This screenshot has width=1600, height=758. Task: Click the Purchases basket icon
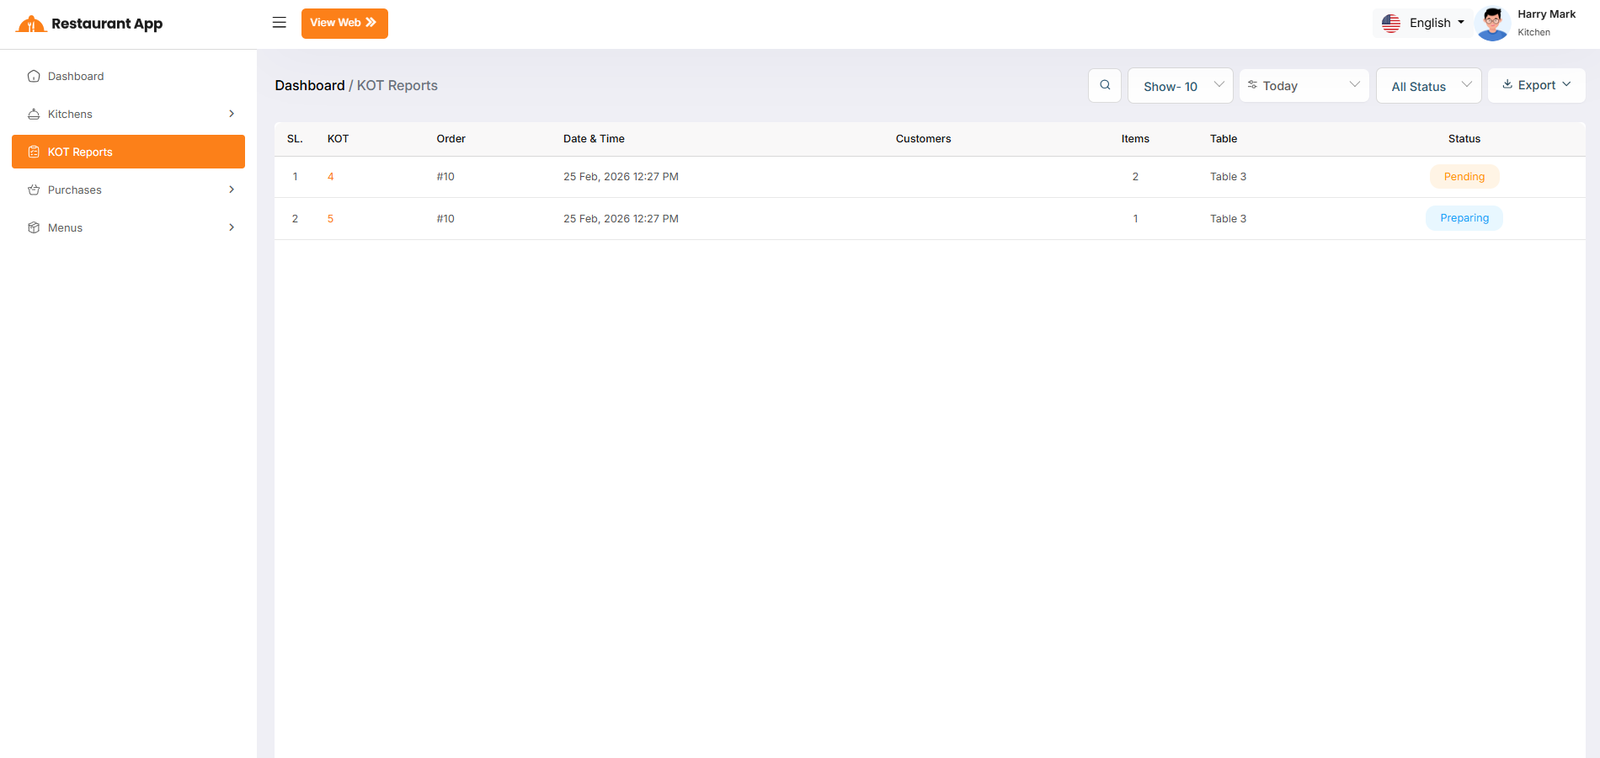[x=34, y=190]
